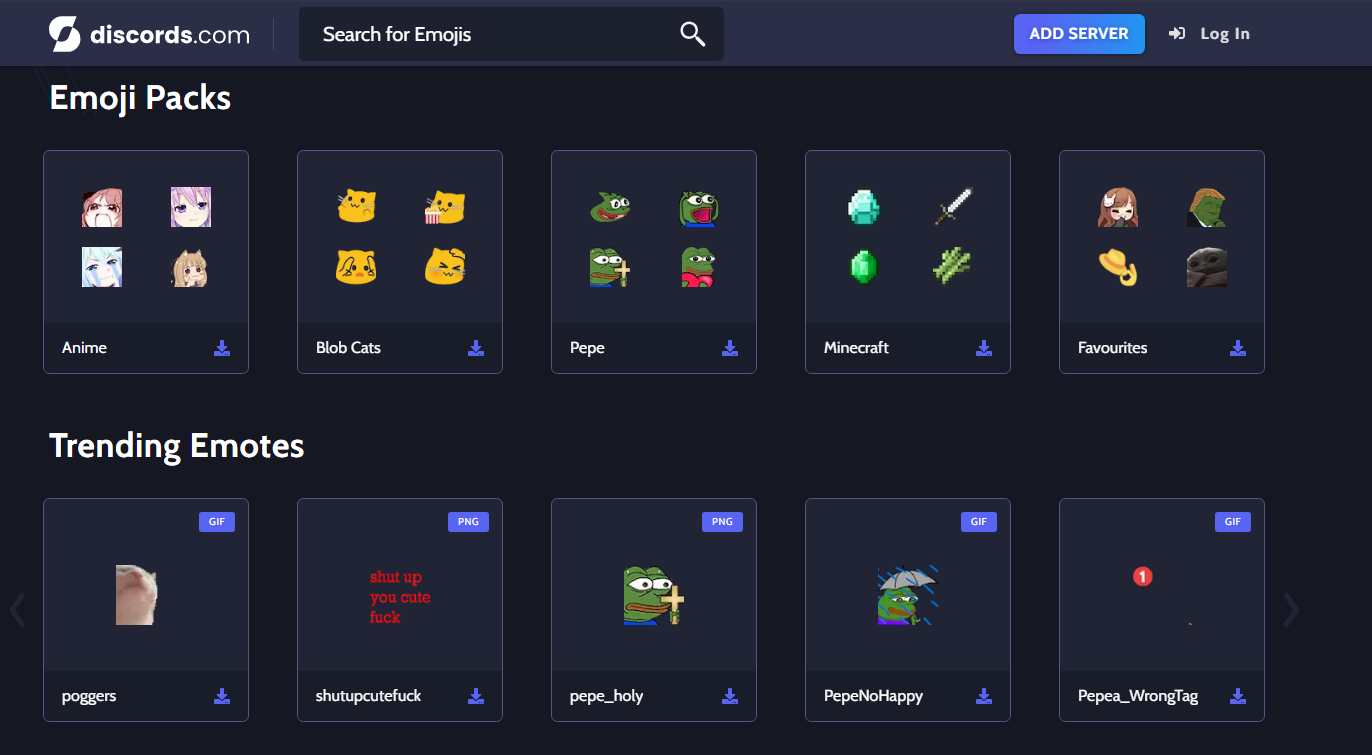1372x755 pixels.
Task: Go to next trending emotes with right arrow
Action: tap(1292, 609)
